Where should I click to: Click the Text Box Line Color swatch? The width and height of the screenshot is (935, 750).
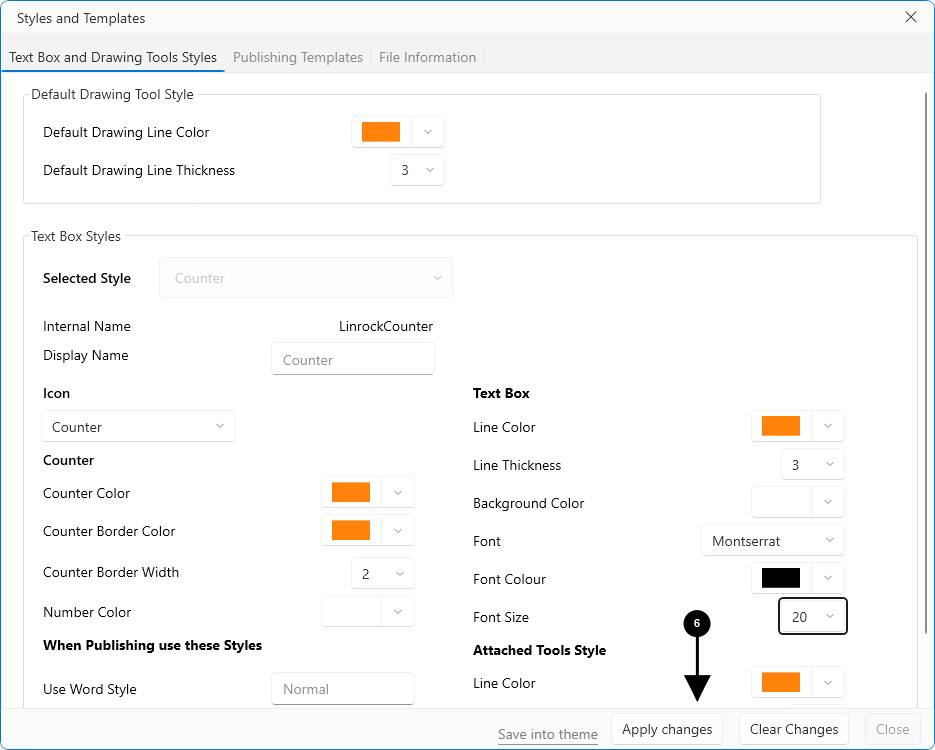point(781,427)
